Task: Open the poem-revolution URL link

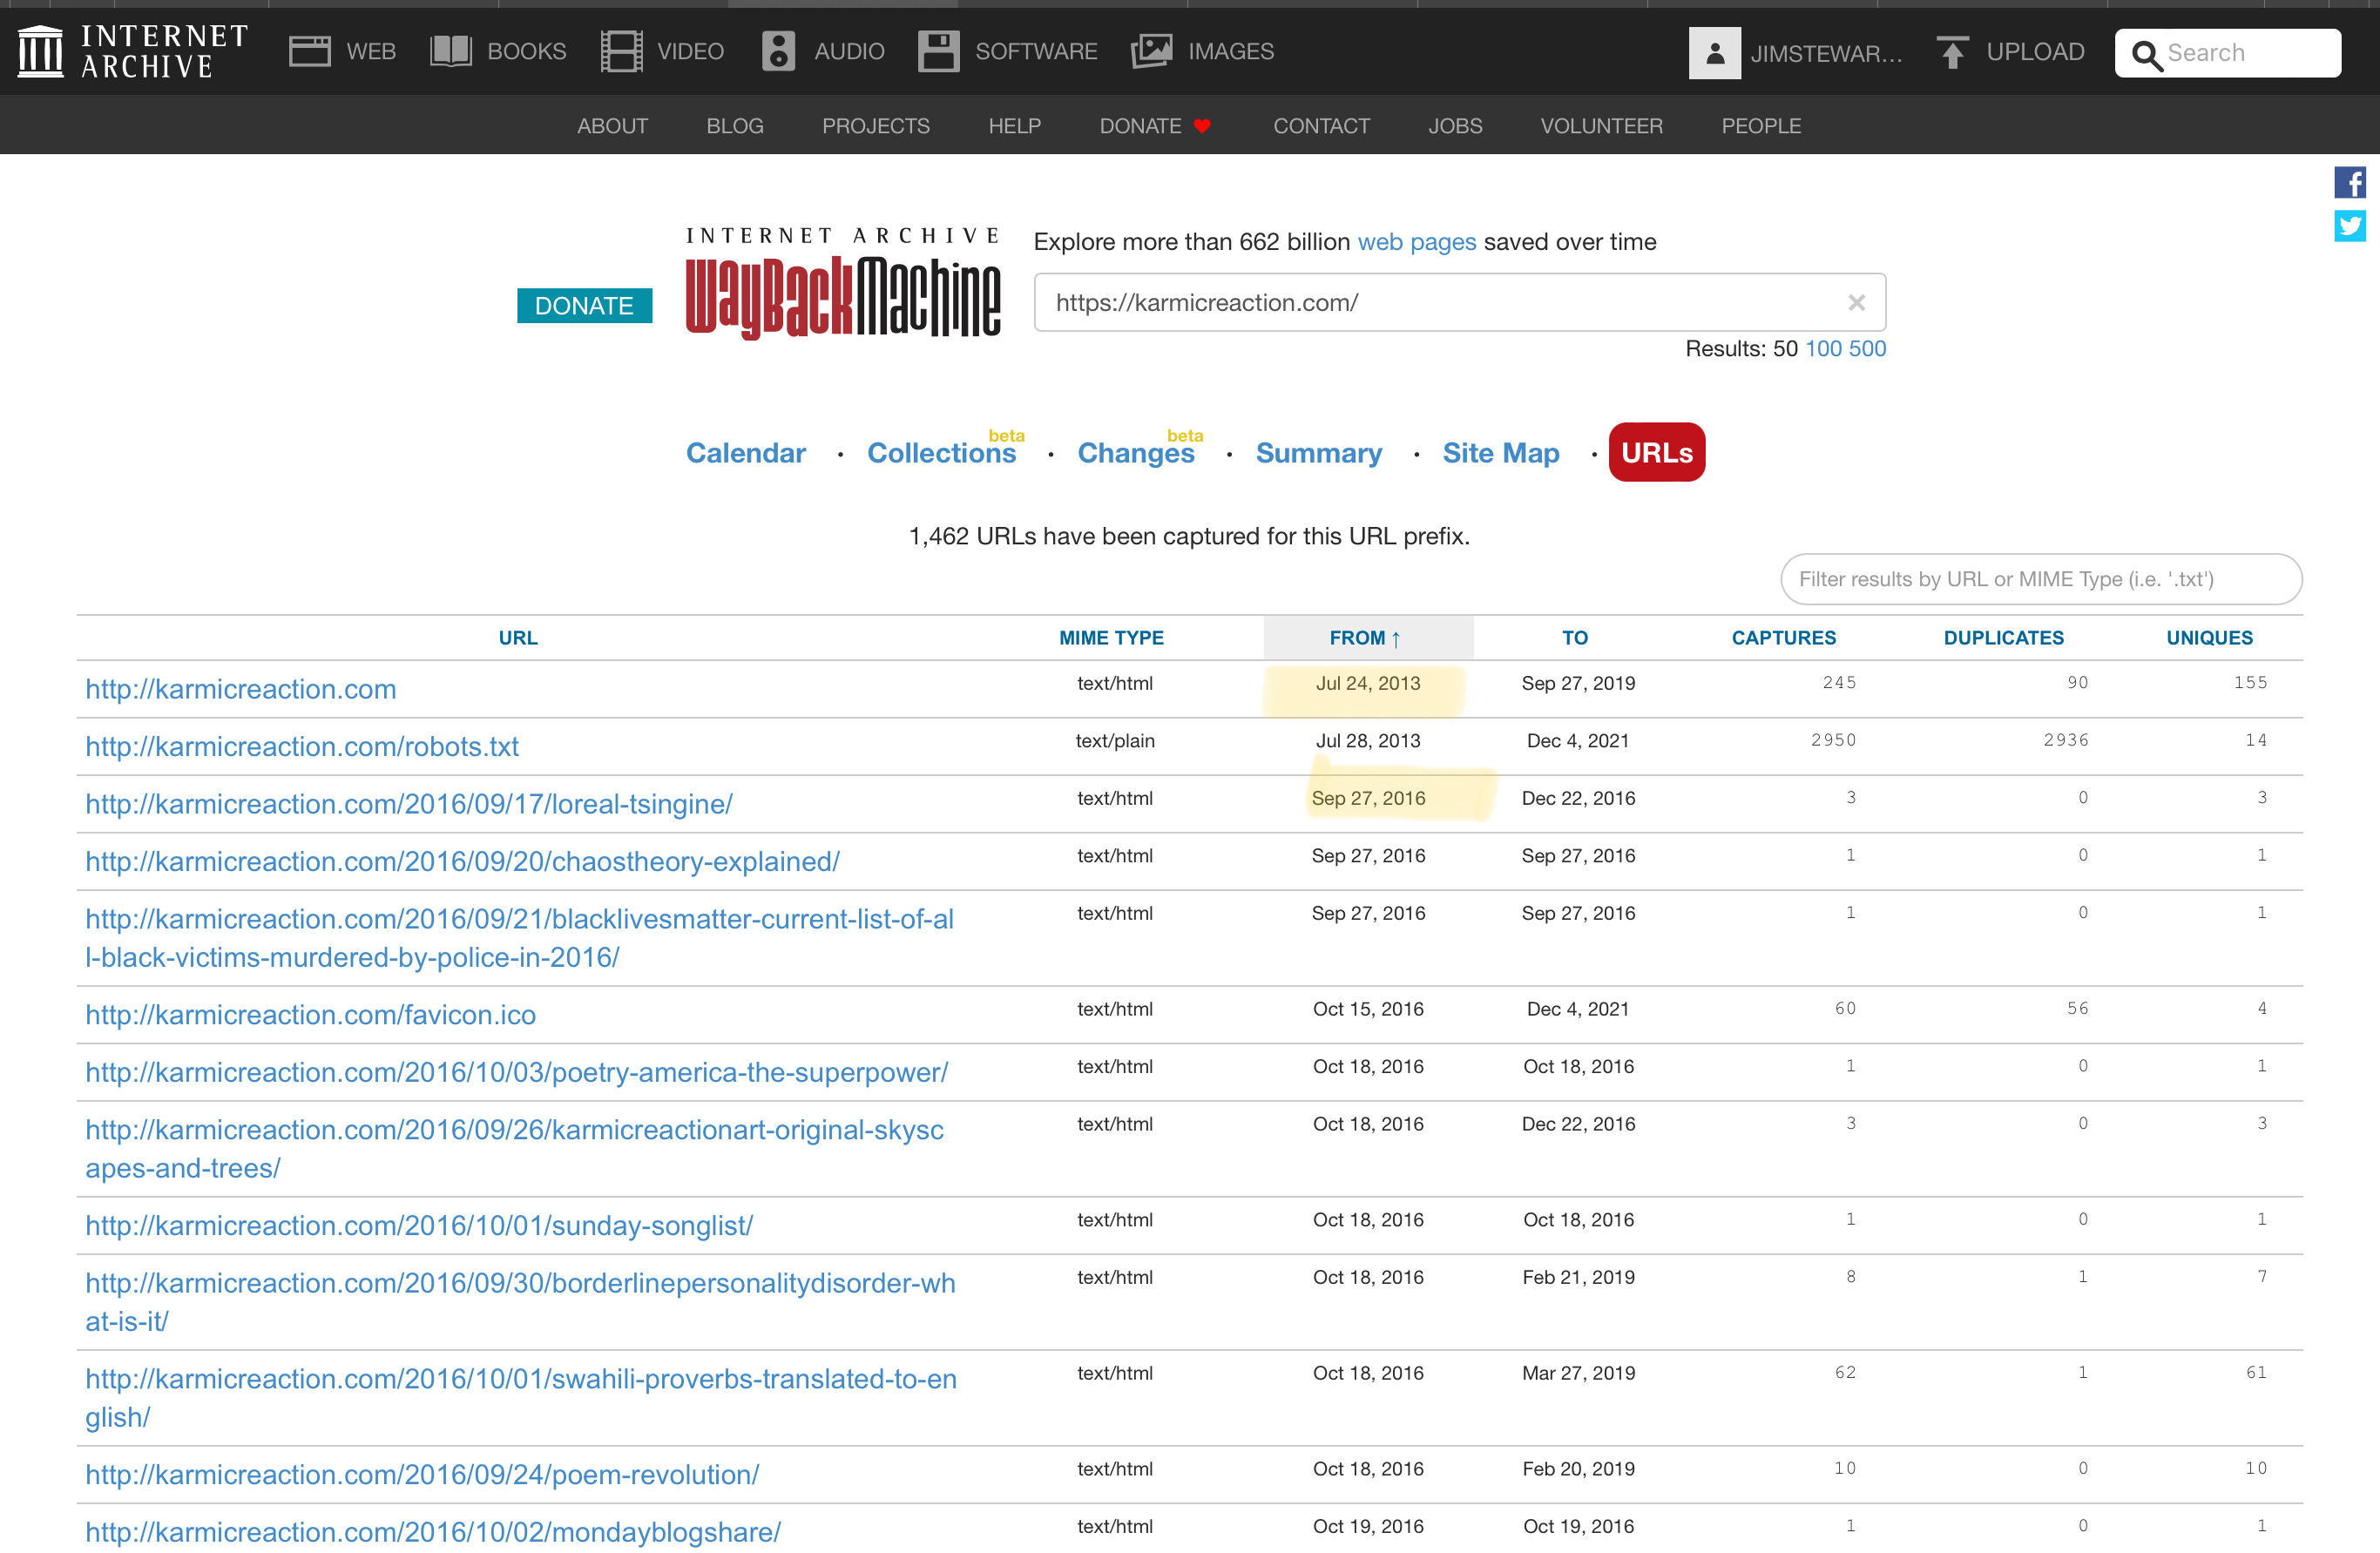Action: (x=422, y=1475)
